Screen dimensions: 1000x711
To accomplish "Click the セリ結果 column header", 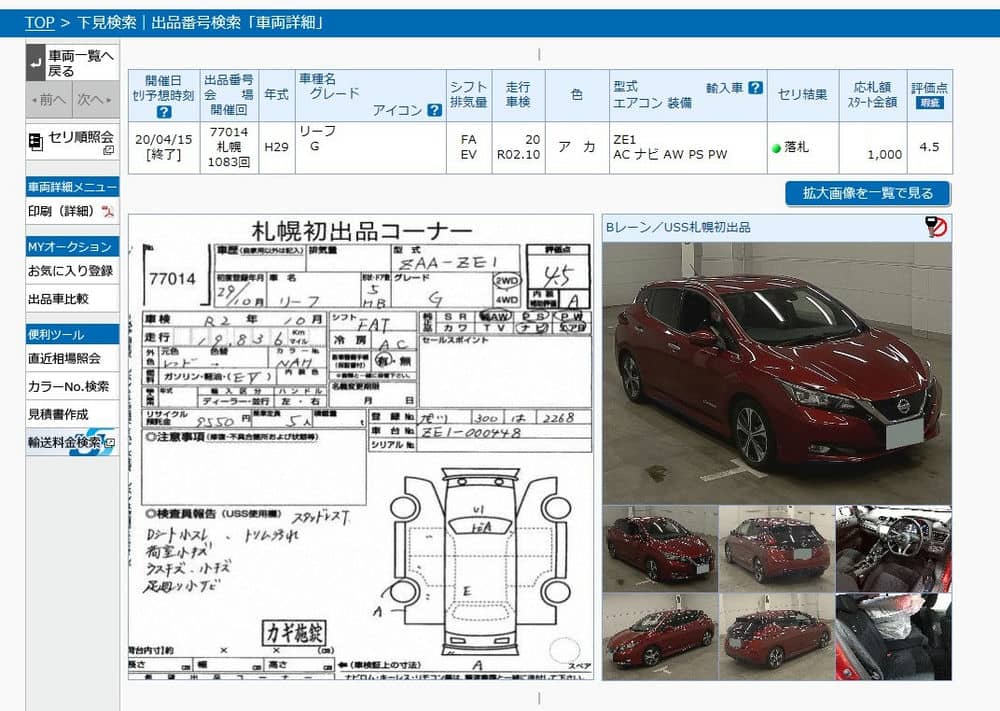I will pos(803,95).
